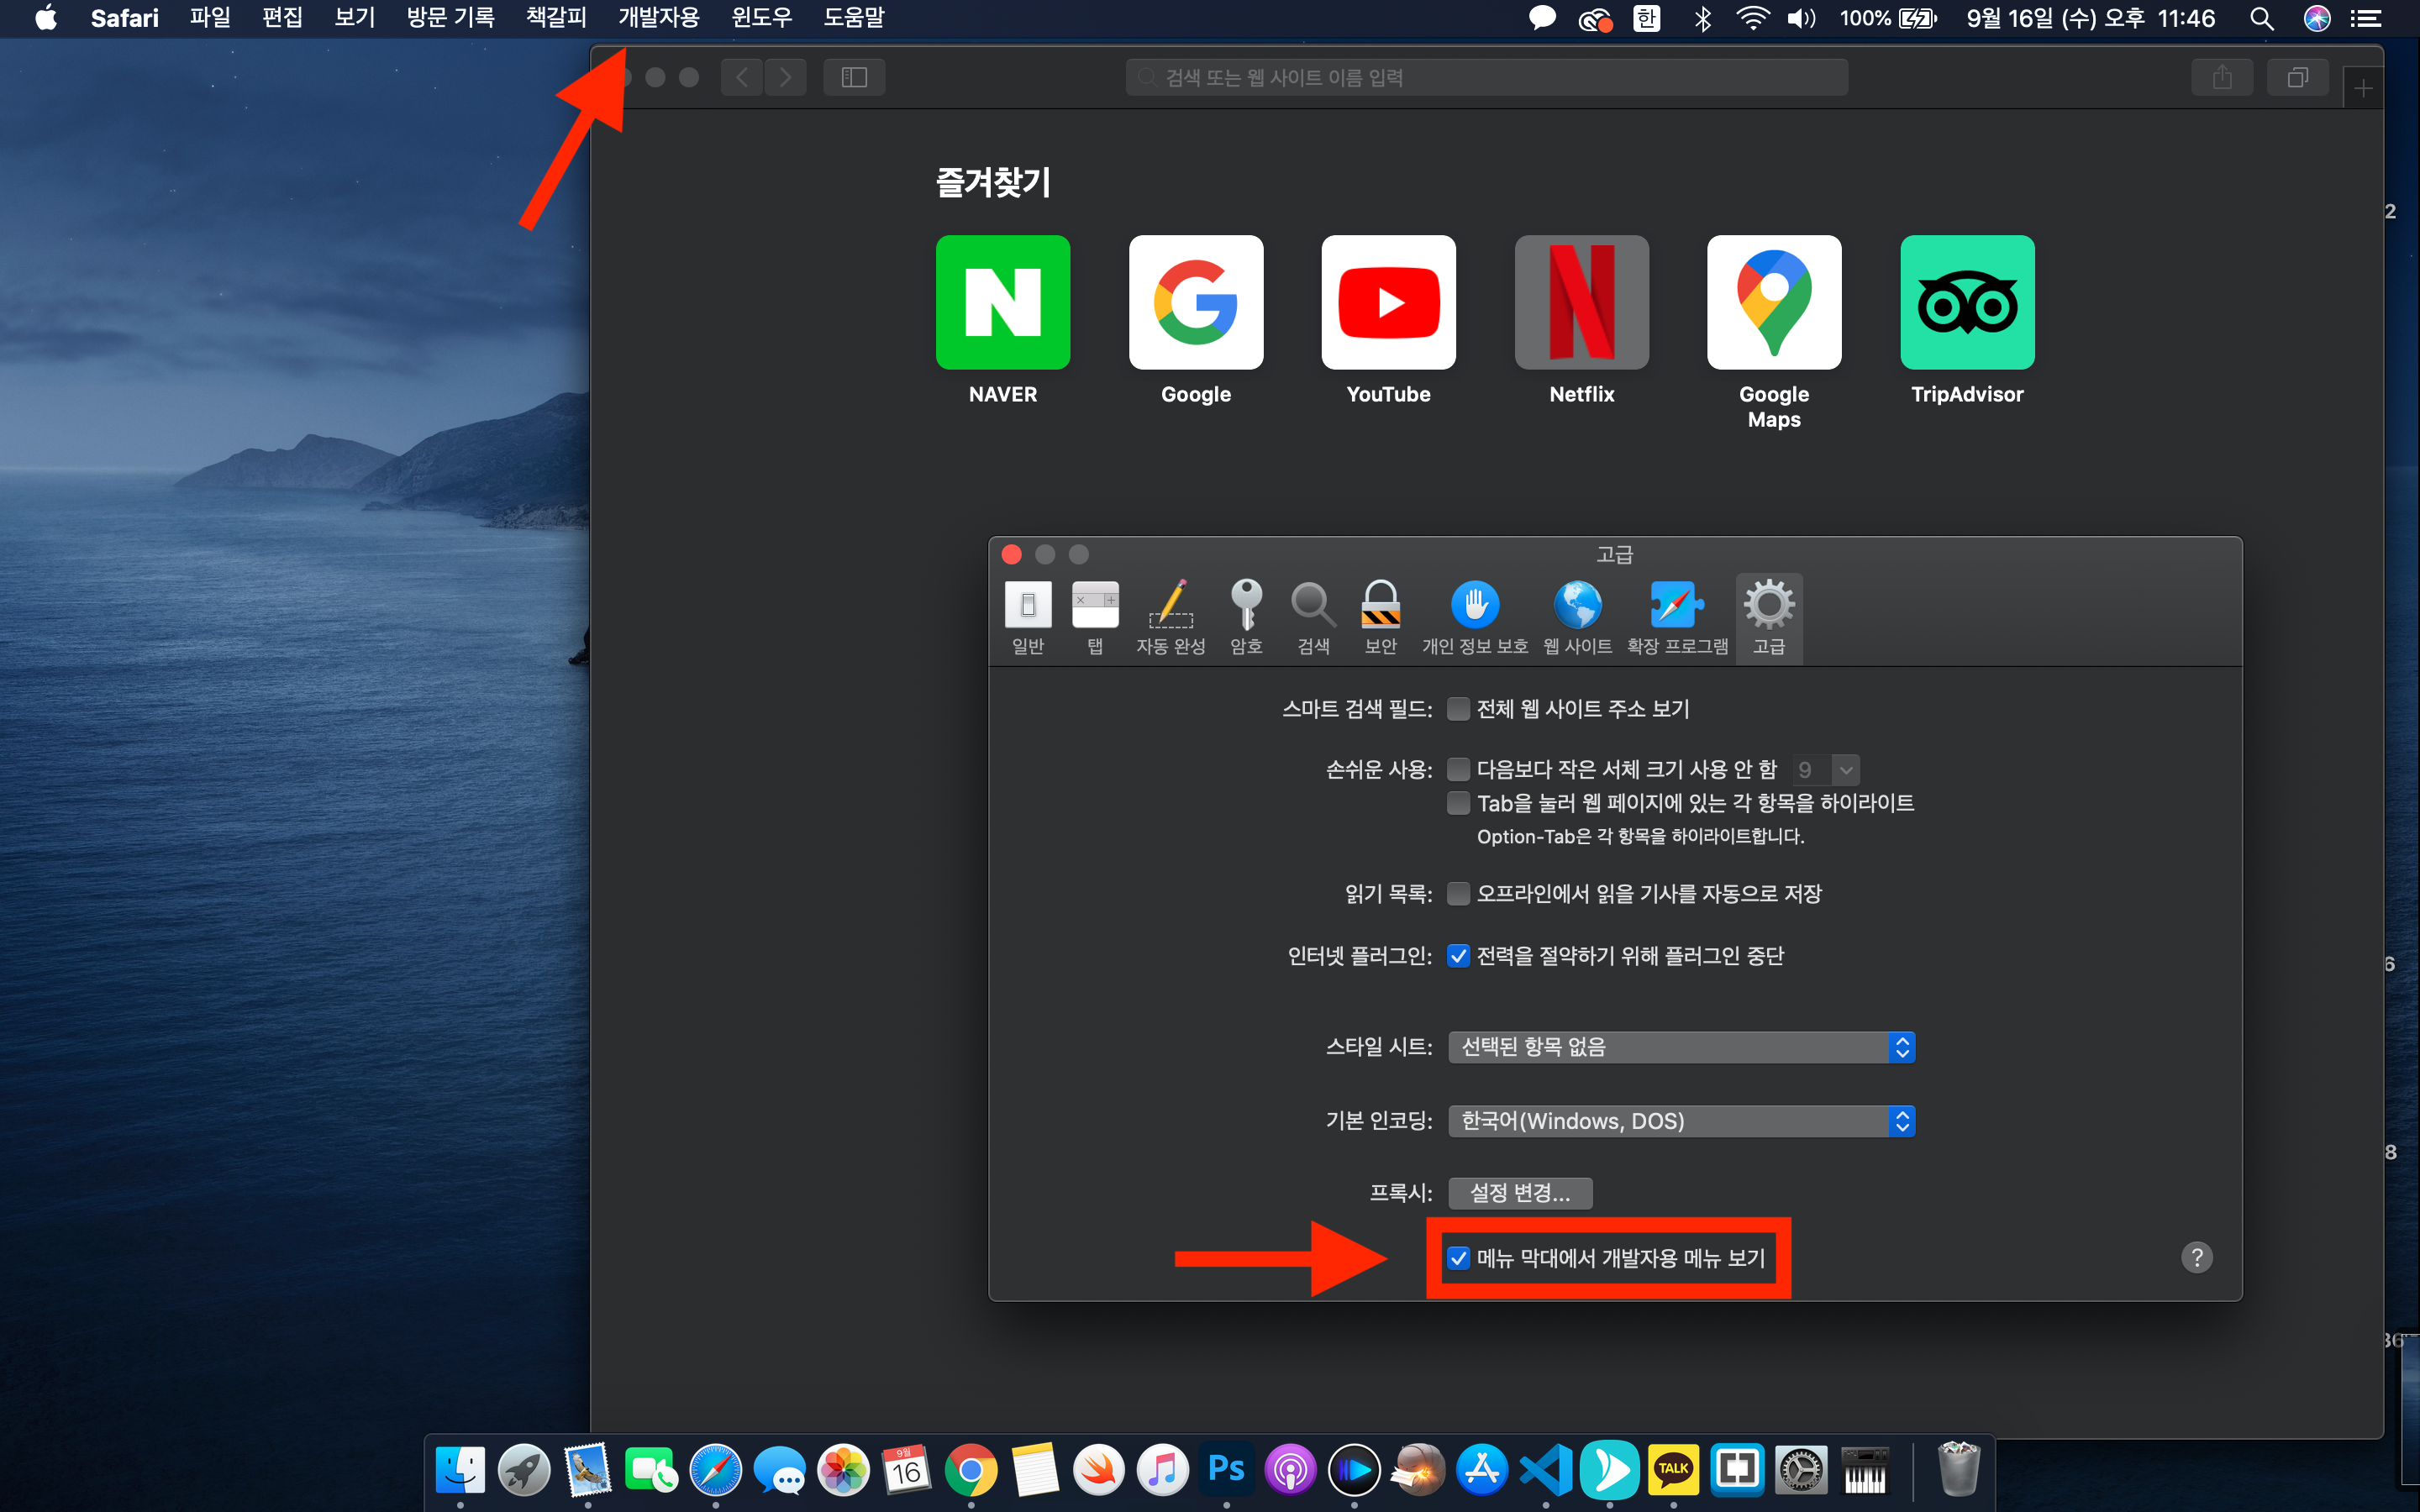This screenshot has height=1512, width=2420.
Task: Expand the style sheet (스타일 시트) dropdown
Action: [1681, 1047]
